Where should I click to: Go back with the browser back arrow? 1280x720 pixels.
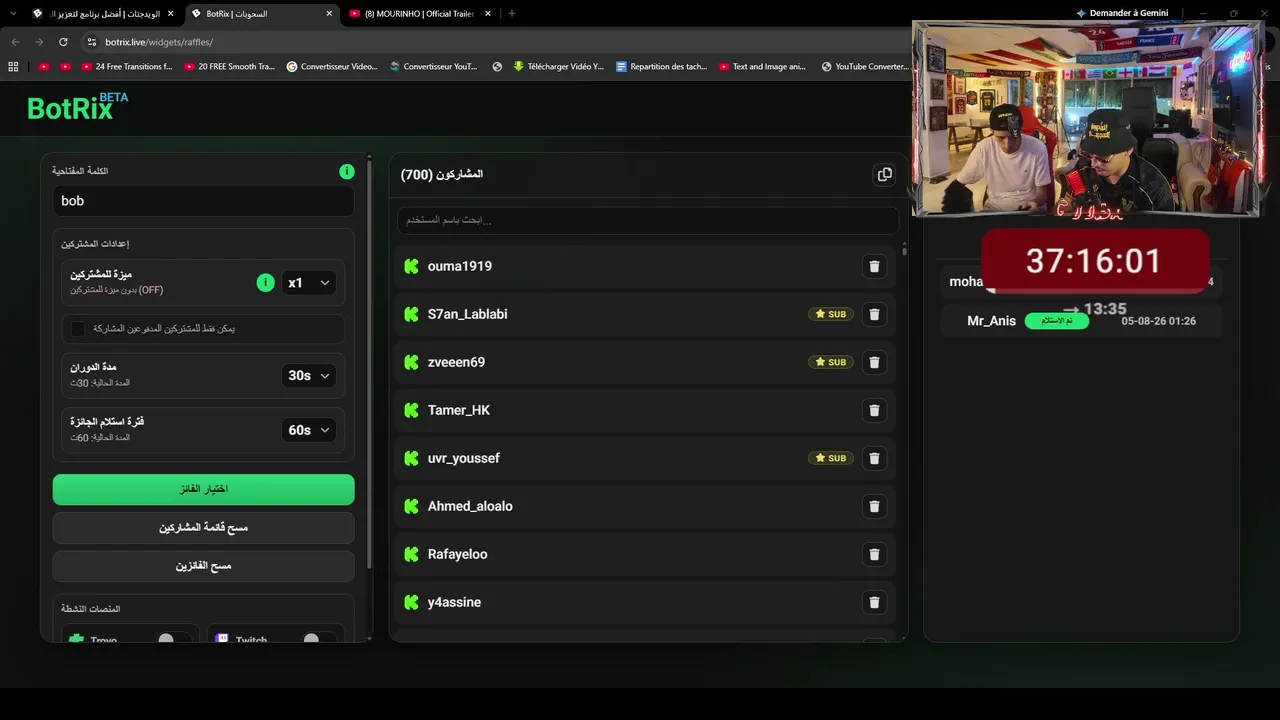15,42
